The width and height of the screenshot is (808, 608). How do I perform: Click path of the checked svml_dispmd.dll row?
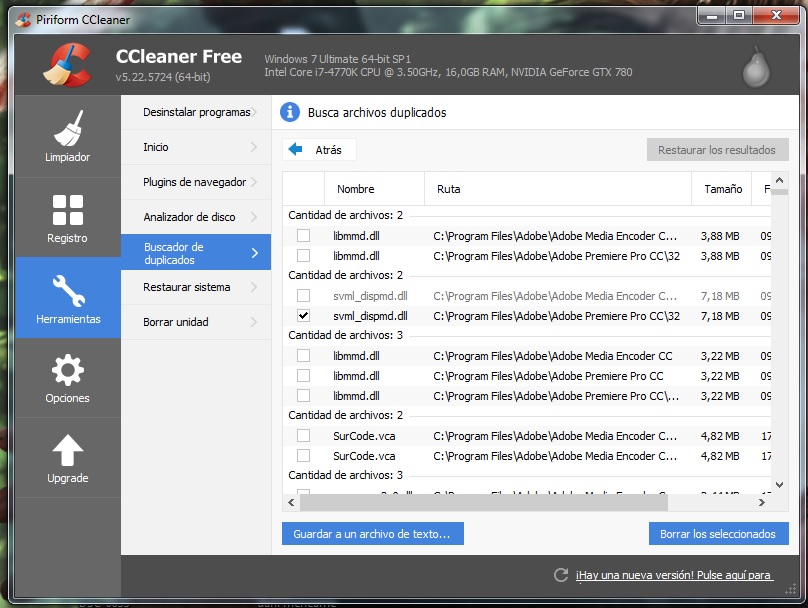557,315
